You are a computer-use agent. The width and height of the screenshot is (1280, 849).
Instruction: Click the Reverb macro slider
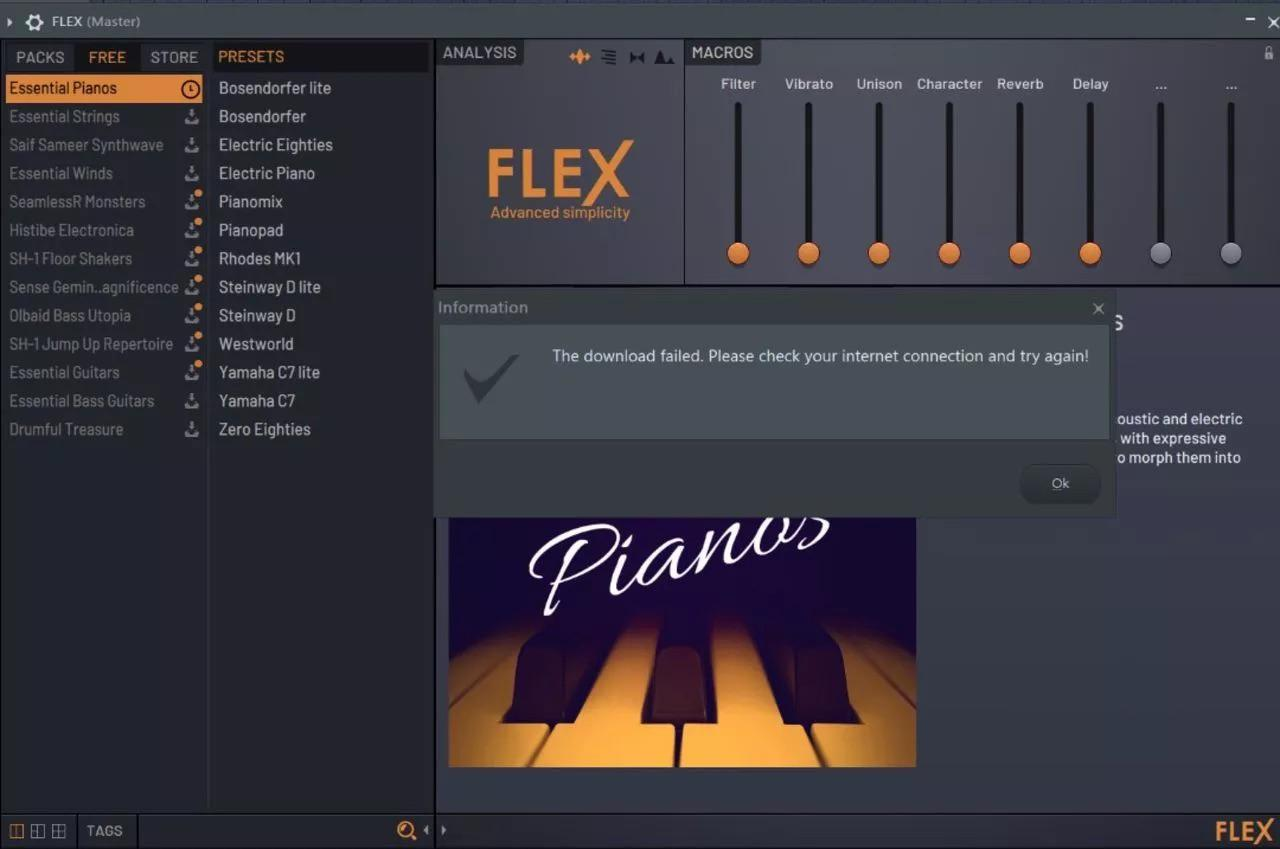(x=1019, y=253)
